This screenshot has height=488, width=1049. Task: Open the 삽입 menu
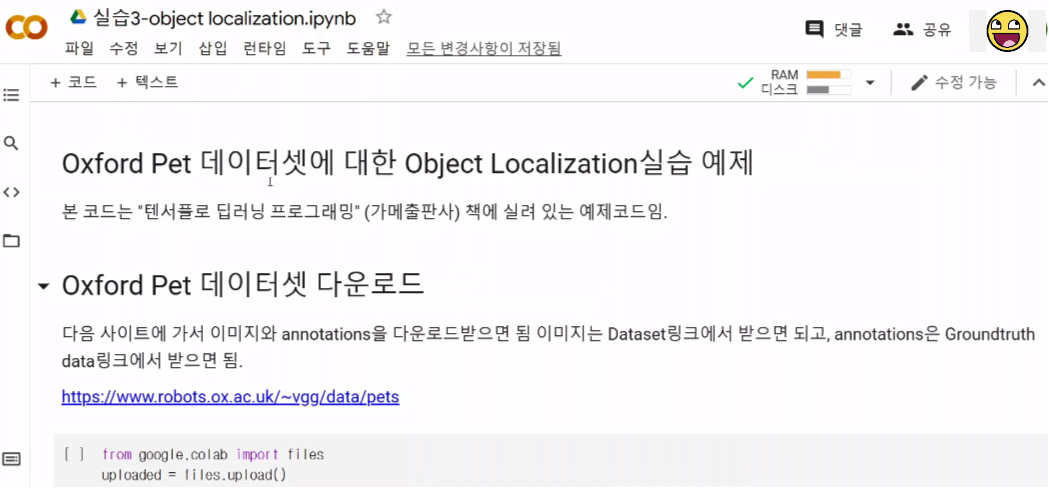point(213,48)
